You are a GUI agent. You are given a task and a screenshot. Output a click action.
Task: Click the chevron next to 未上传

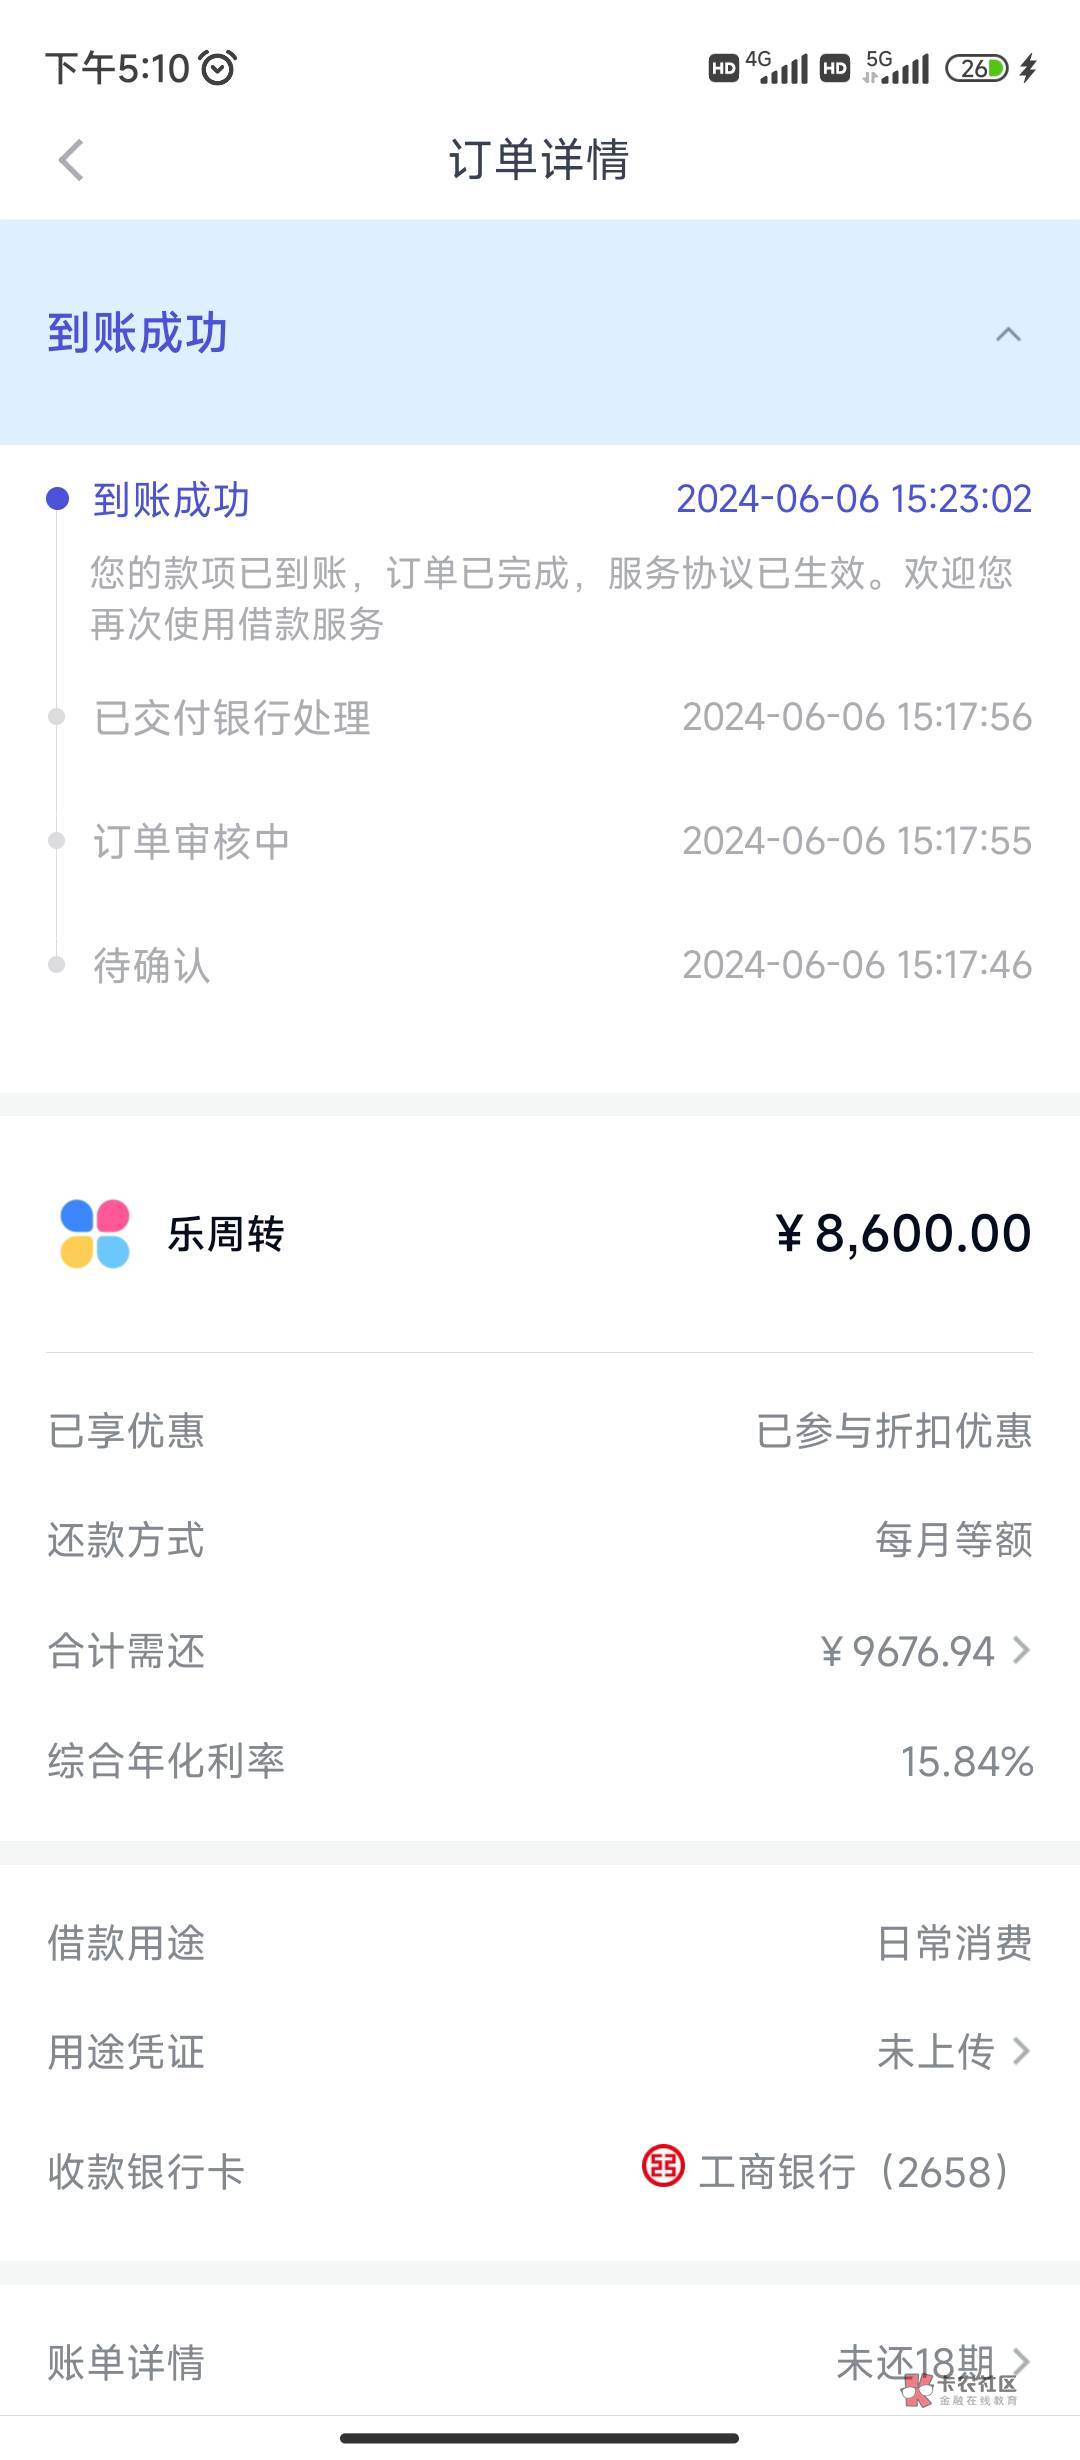point(1021,2052)
